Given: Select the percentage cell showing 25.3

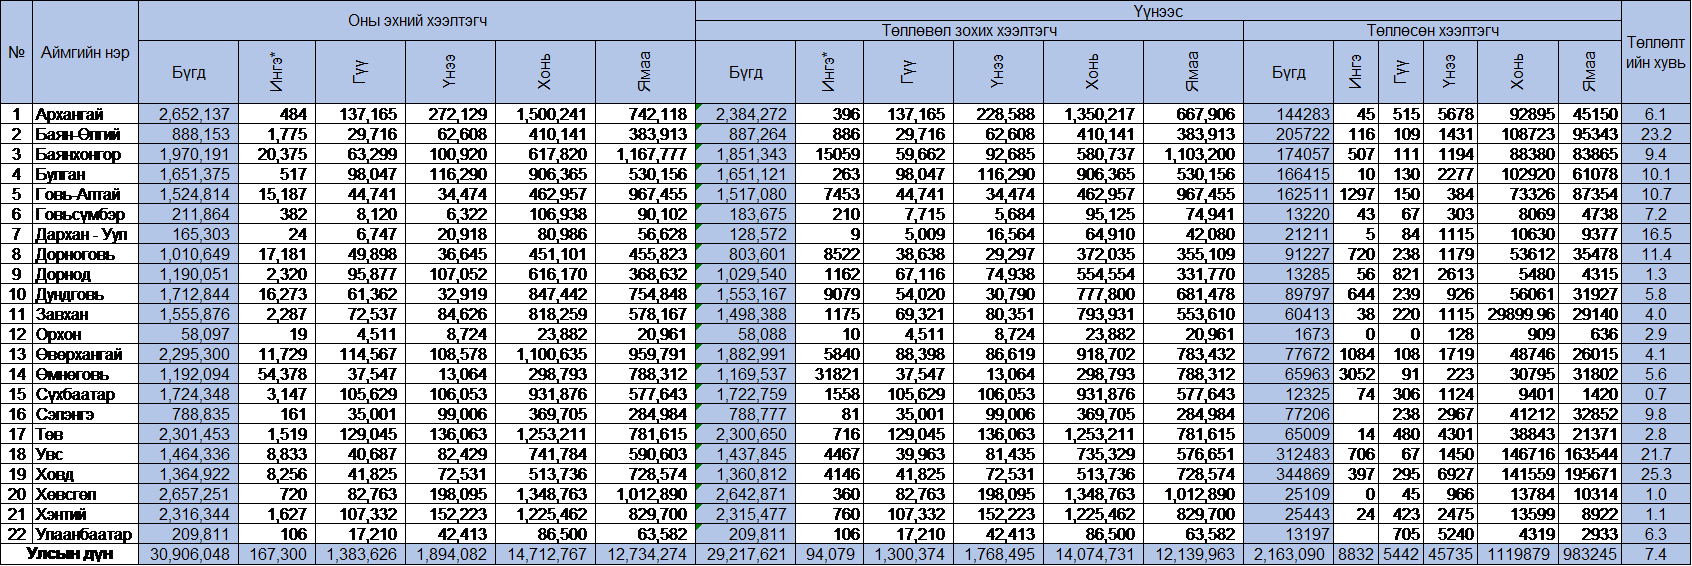Looking at the screenshot, I should [x=1655, y=474].
